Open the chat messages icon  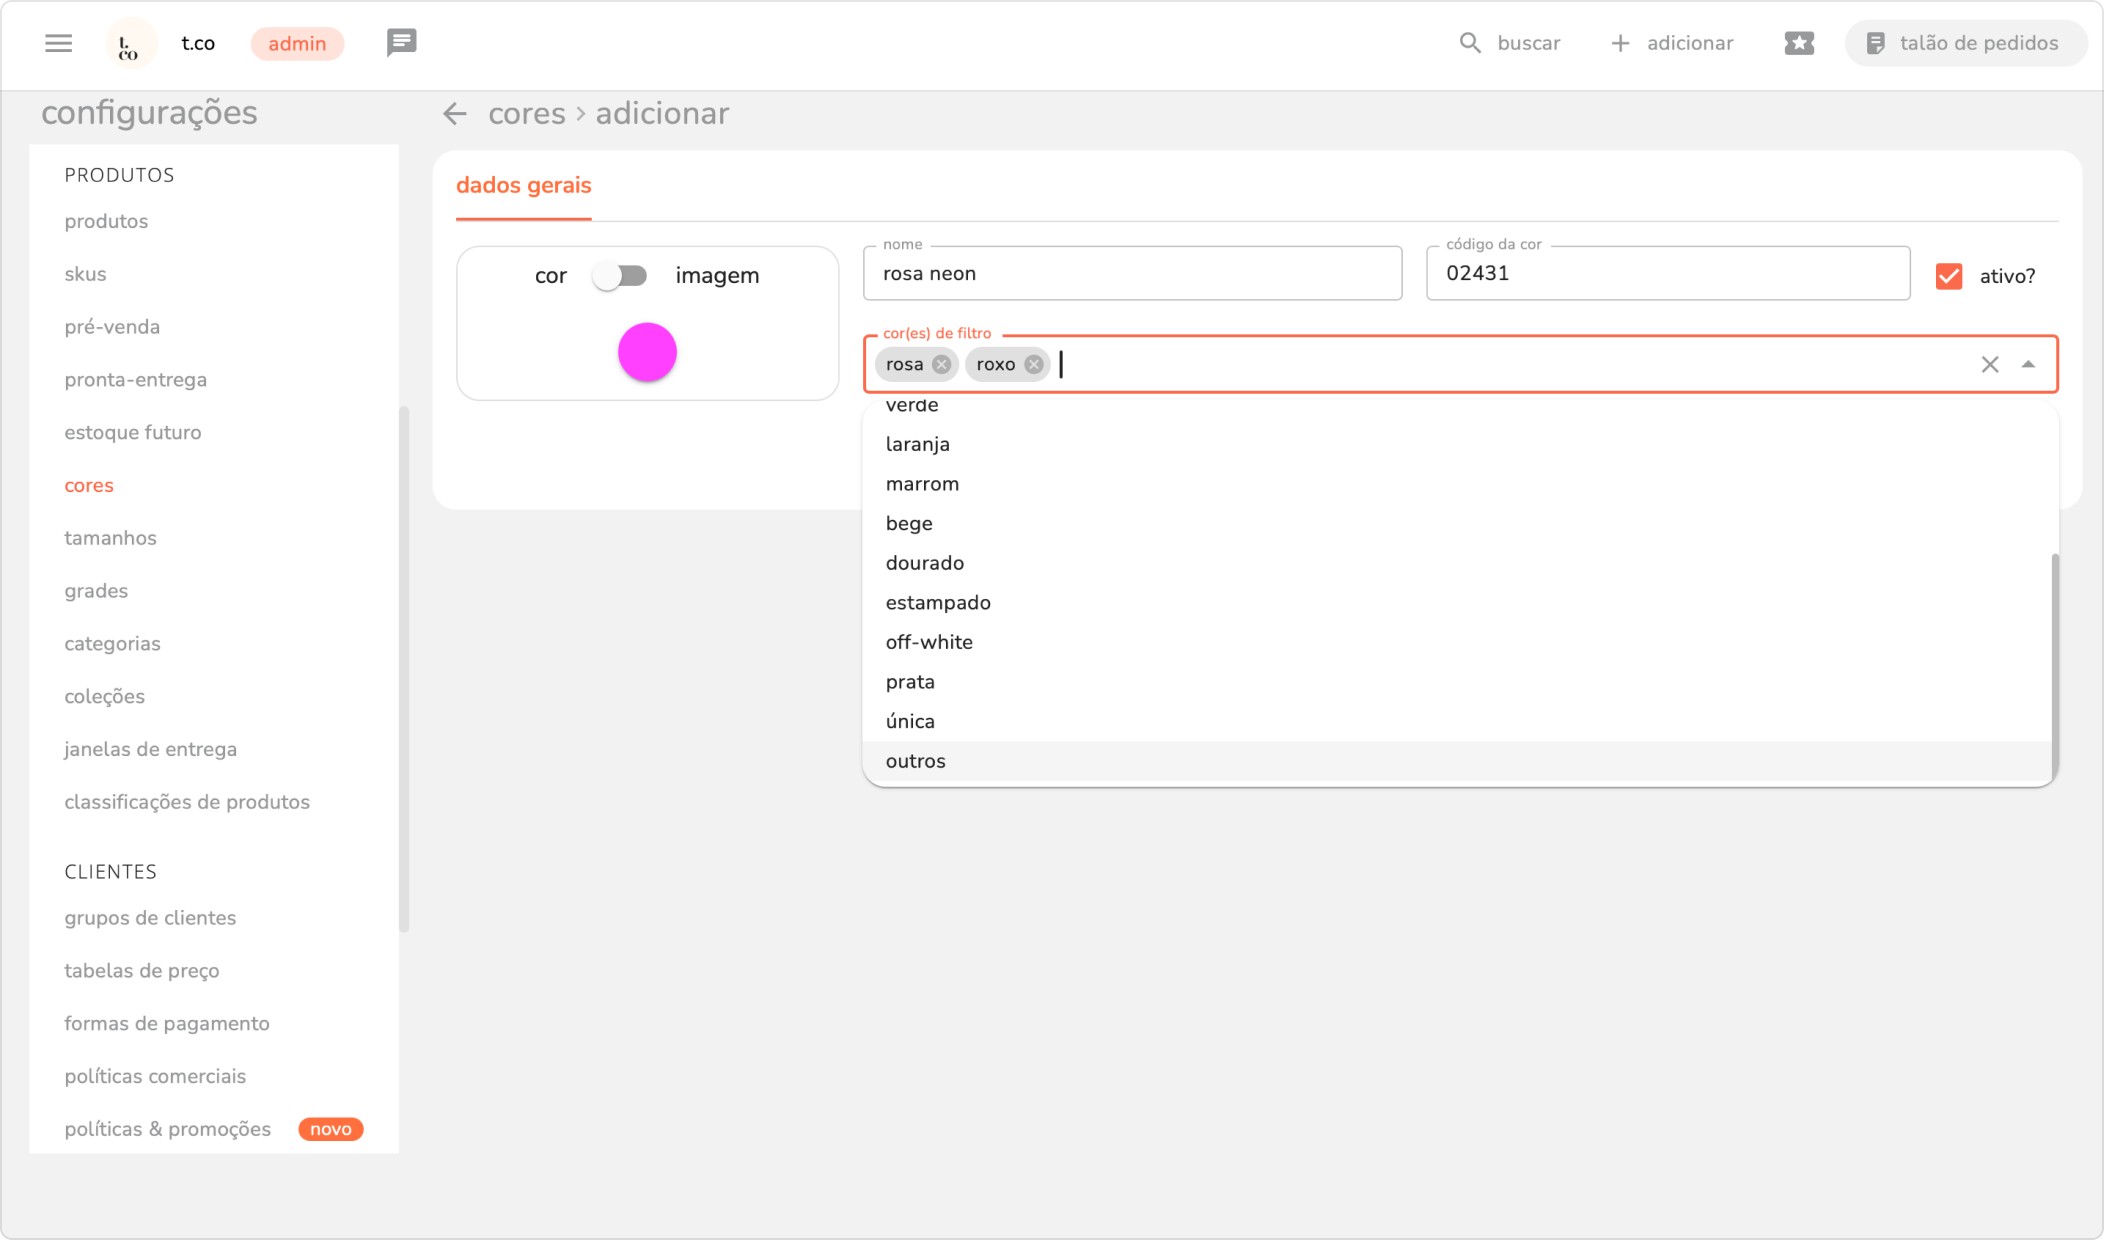coord(401,43)
